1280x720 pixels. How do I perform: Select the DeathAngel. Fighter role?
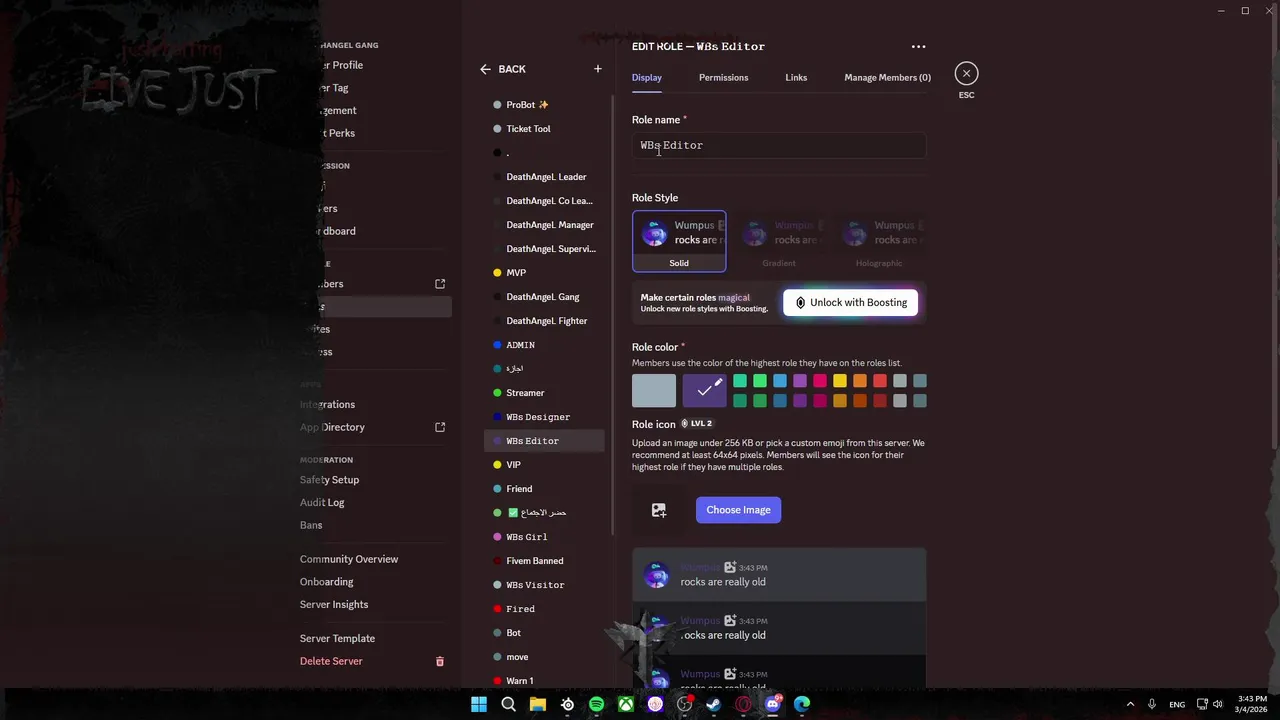[x=544, y=321]
